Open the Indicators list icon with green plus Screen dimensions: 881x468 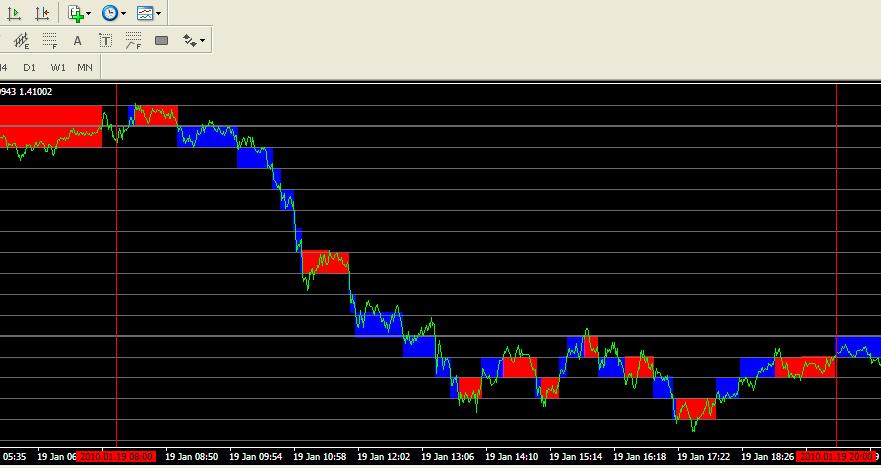click(76, 13)
